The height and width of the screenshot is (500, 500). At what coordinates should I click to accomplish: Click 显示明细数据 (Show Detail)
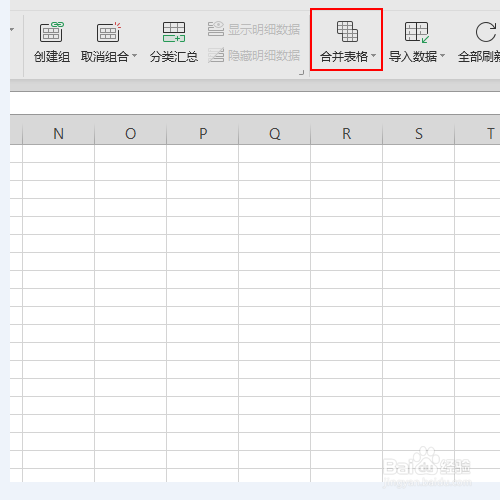tap(254, 29)
